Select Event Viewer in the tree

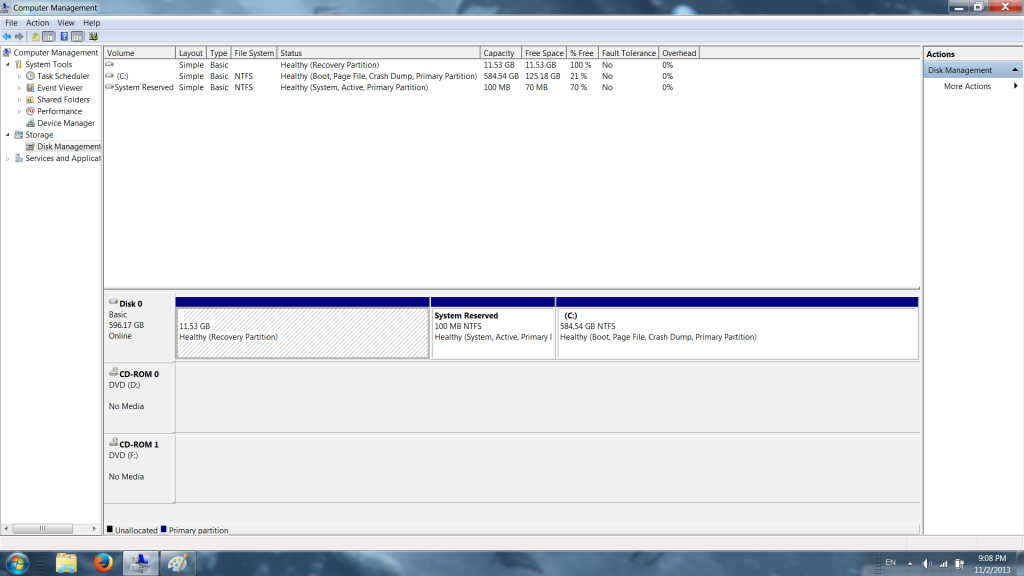tap(60, 88)
